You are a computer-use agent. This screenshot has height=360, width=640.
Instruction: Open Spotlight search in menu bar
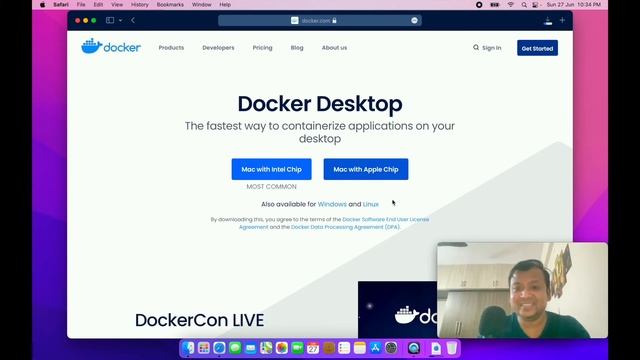pyautogui.click(x=524, y=4)
